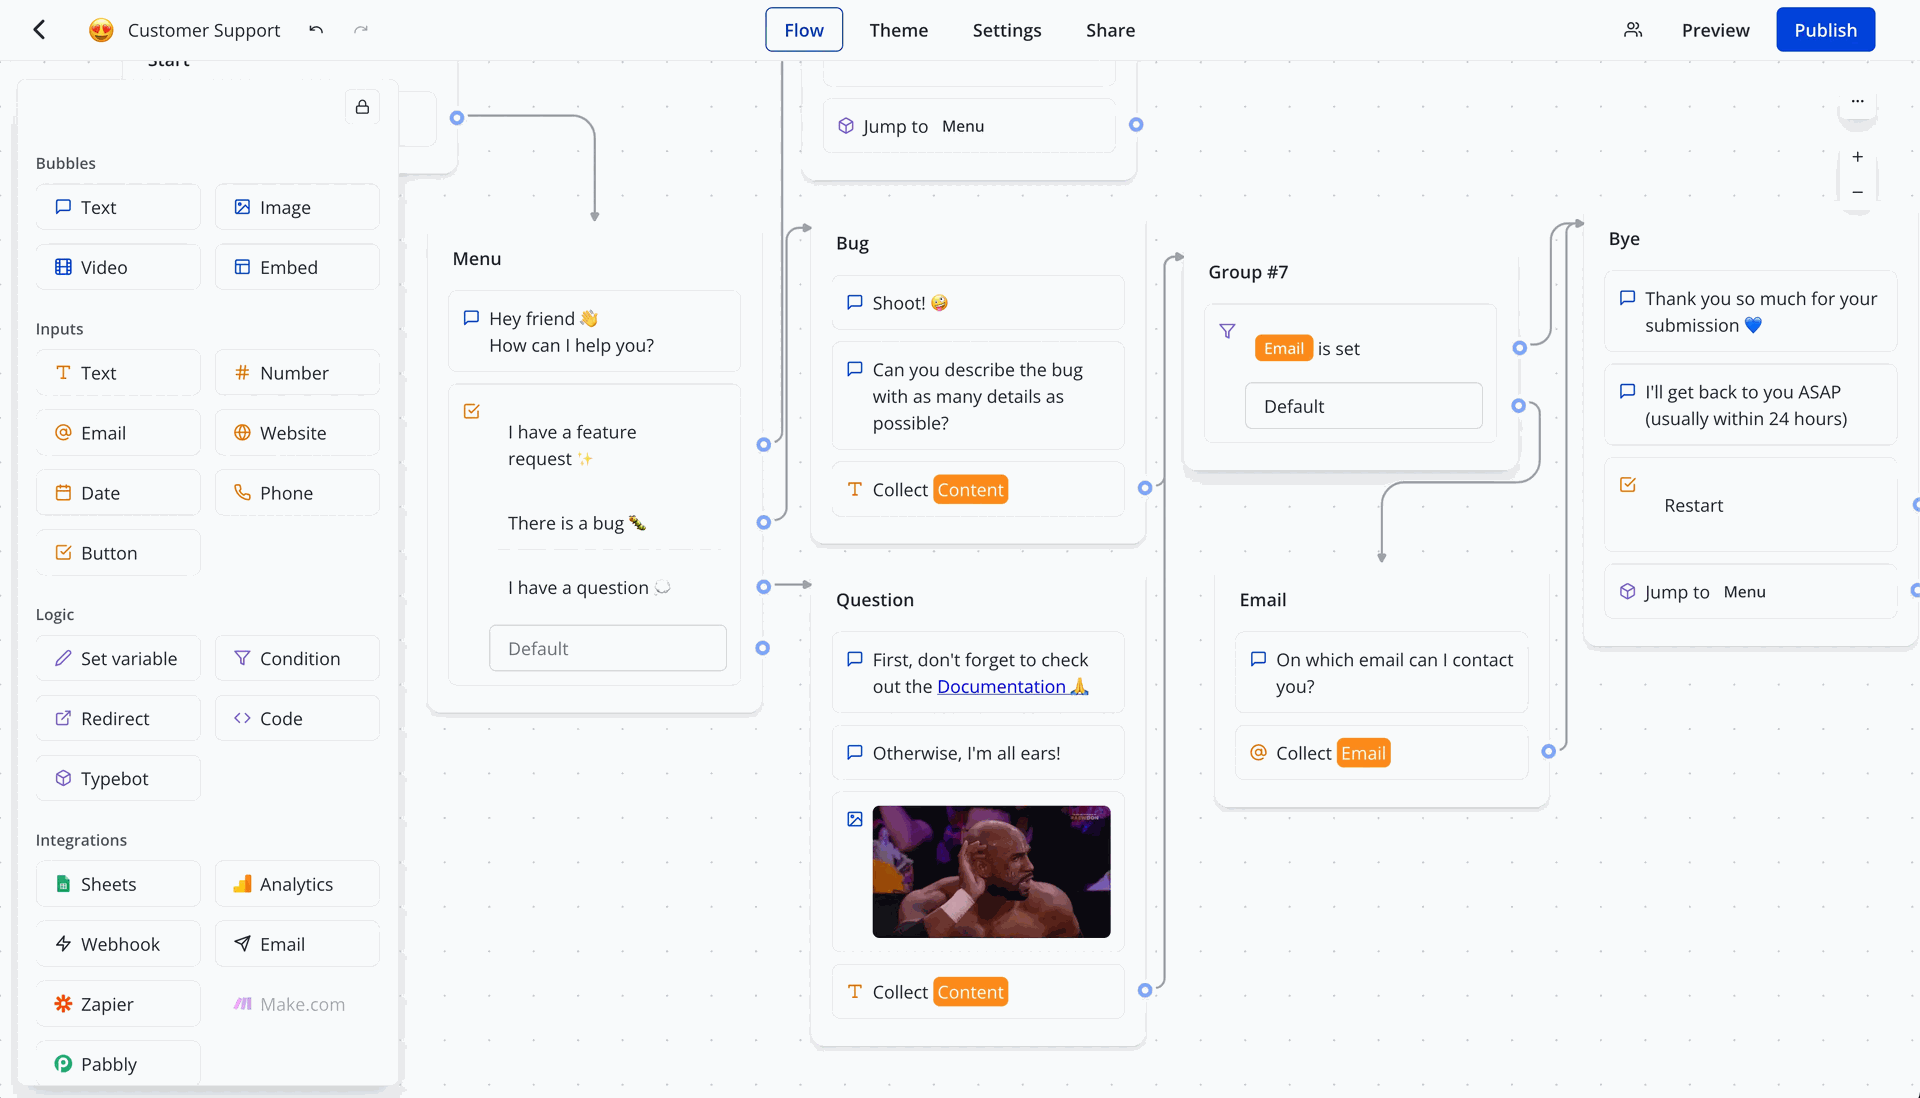
Task: Open the Settings tab
Action: [x=1006, y=30]
